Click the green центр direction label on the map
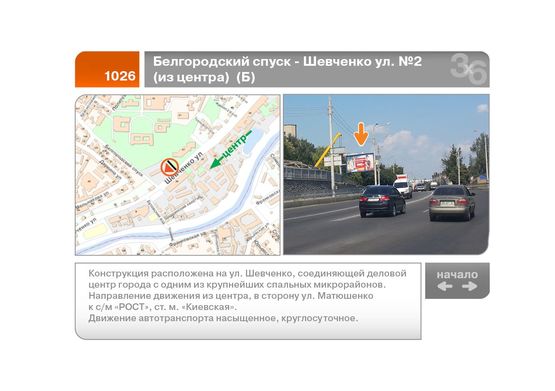This screenshot has height=391, width=555. [x=231, y=149]
